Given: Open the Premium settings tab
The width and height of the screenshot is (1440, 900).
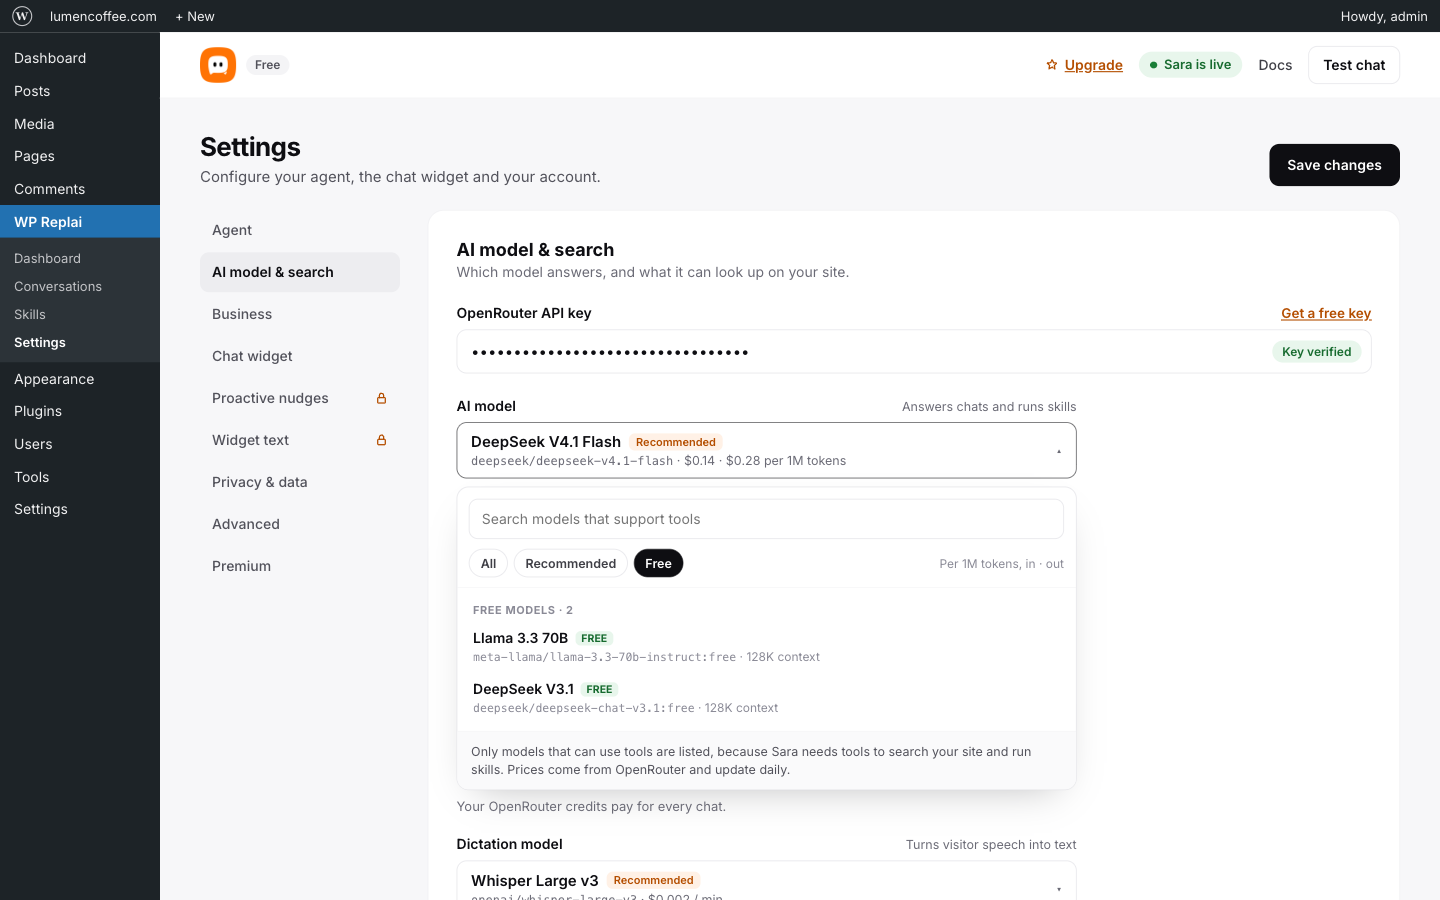Looking at the screenshot, I should 300,566.
